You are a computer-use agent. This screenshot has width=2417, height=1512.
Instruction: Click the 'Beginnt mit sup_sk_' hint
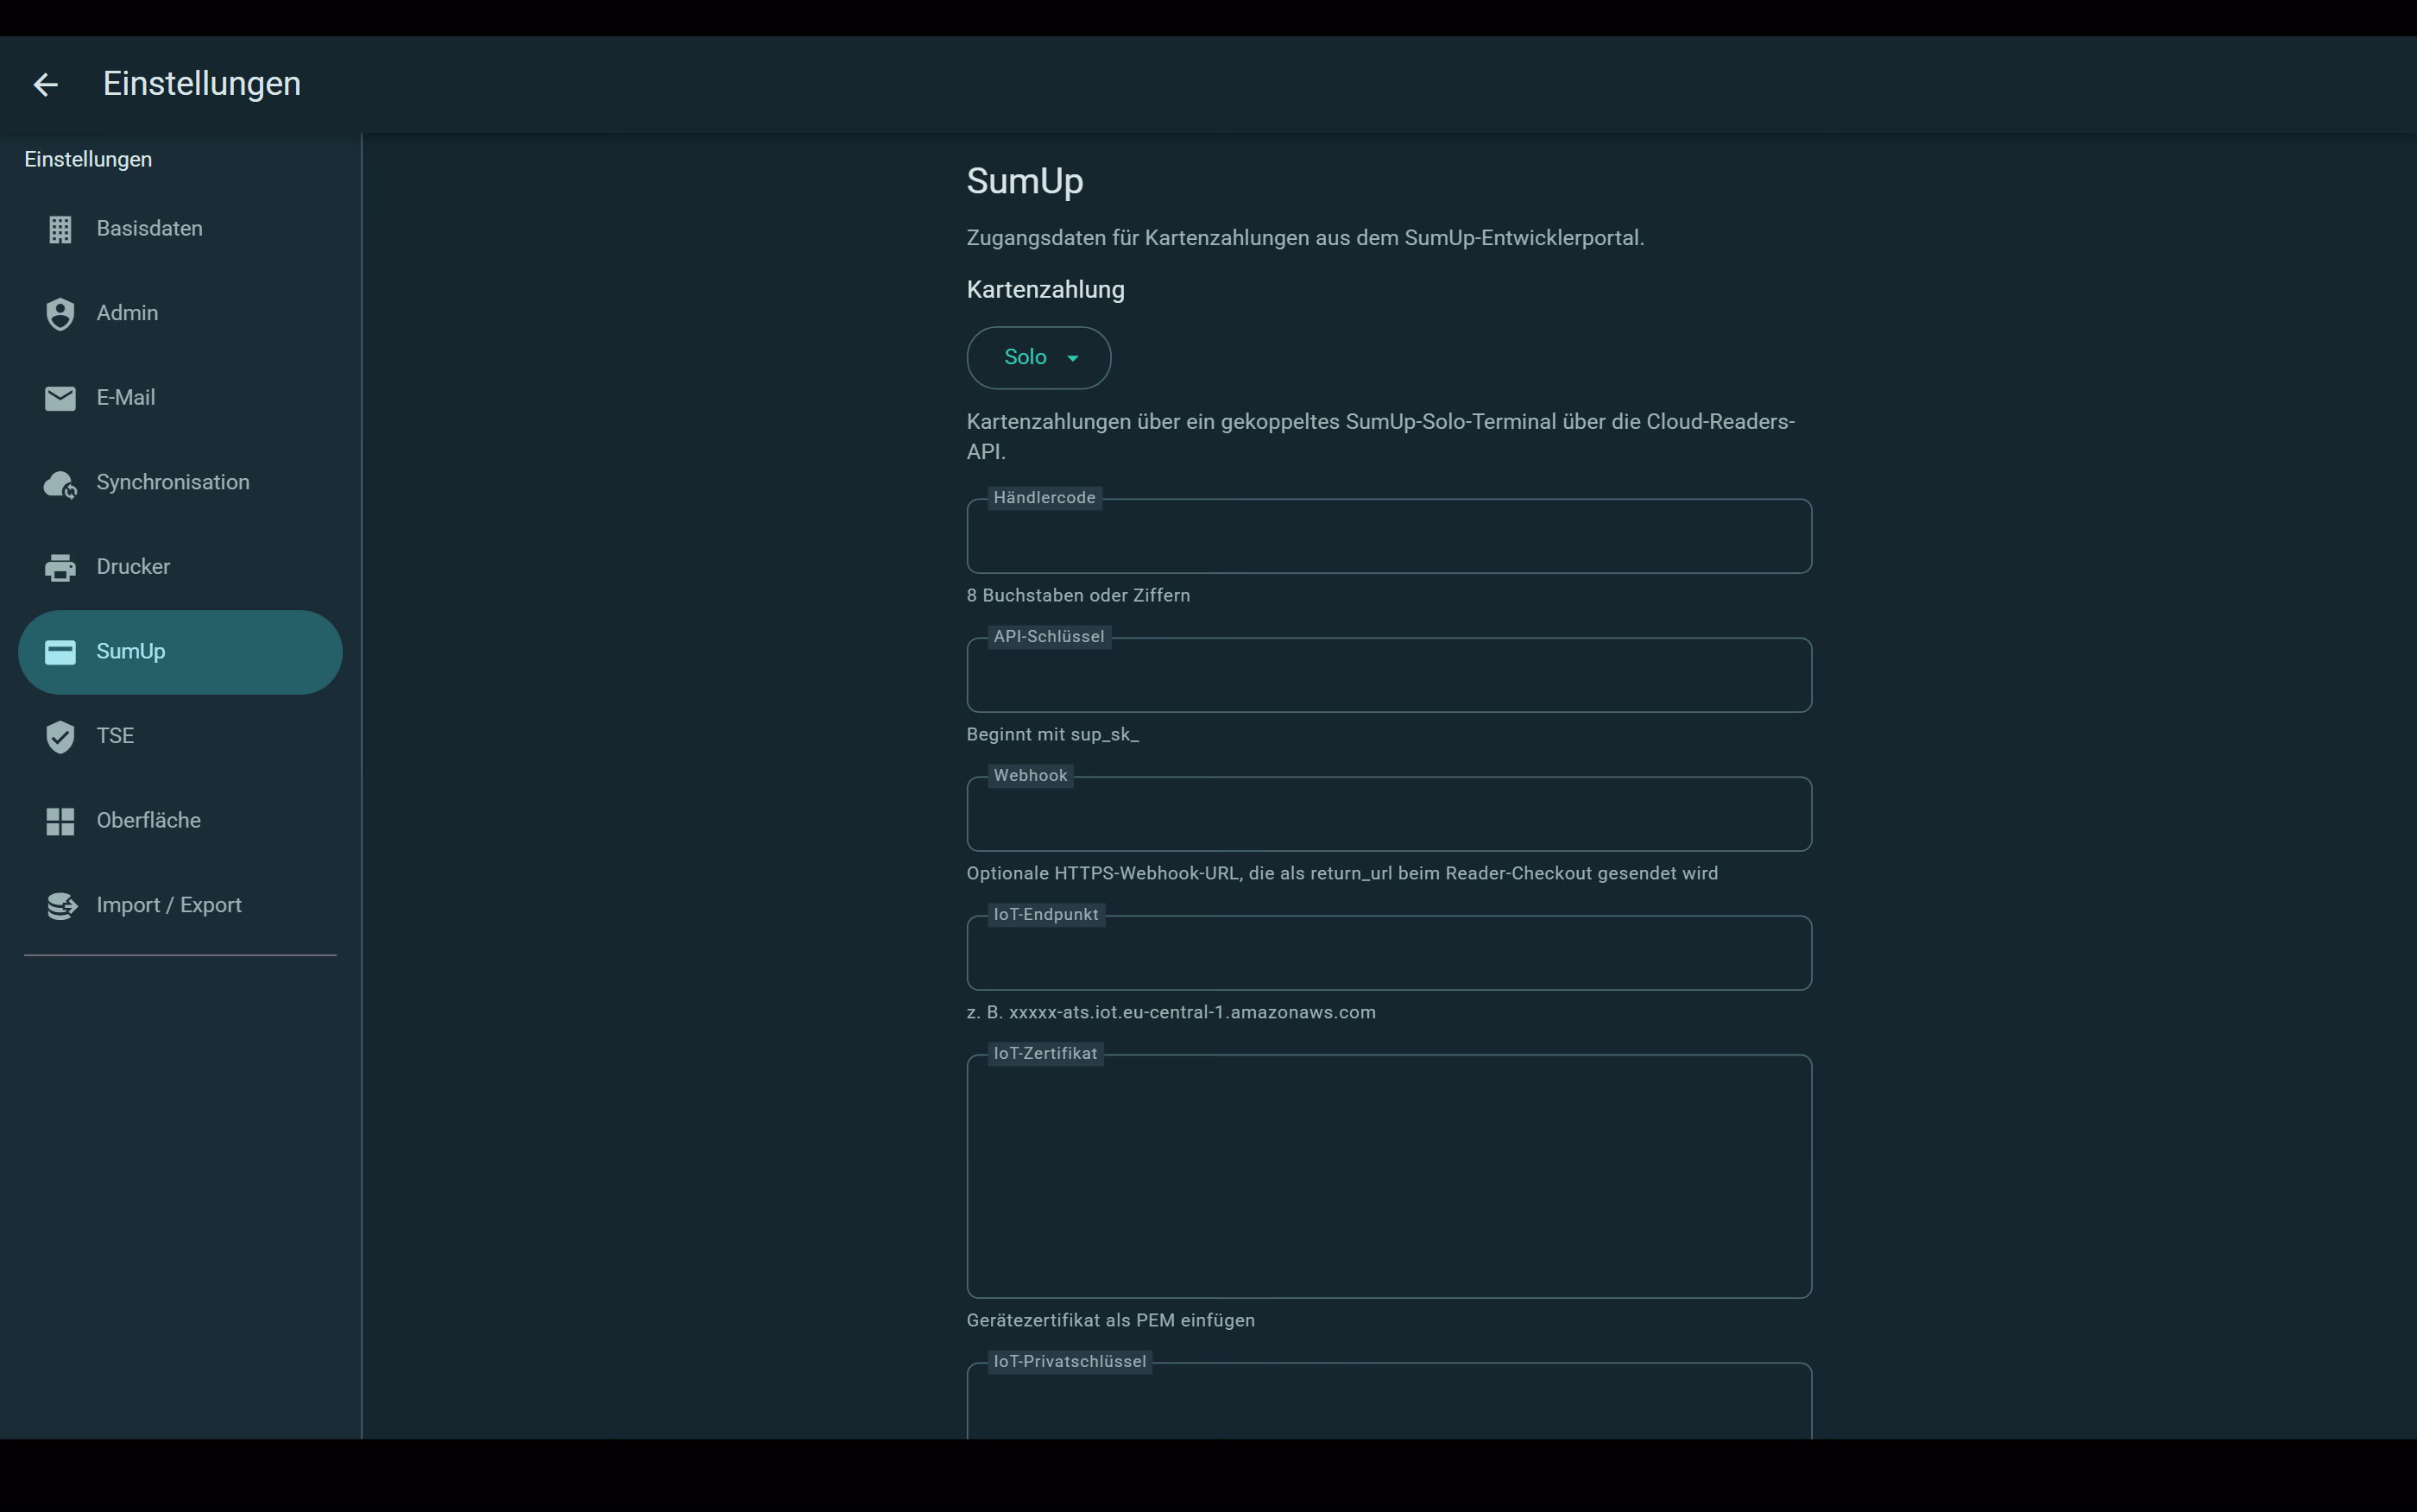pyautogui.click(x=1053, y=735)
